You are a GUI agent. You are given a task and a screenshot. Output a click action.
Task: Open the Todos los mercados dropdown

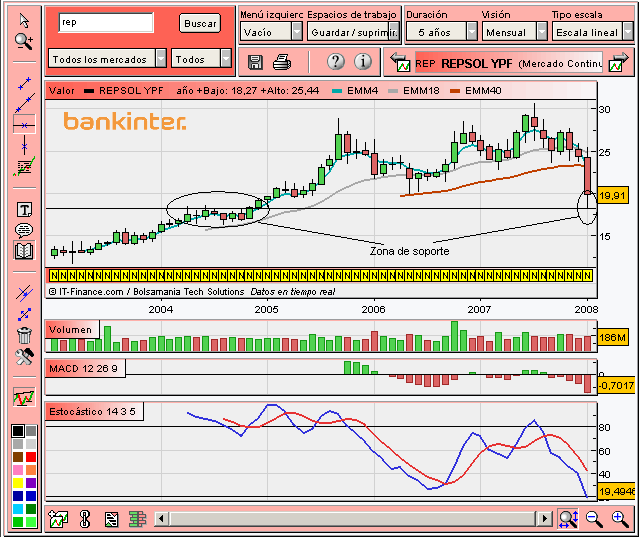[107, 59]
